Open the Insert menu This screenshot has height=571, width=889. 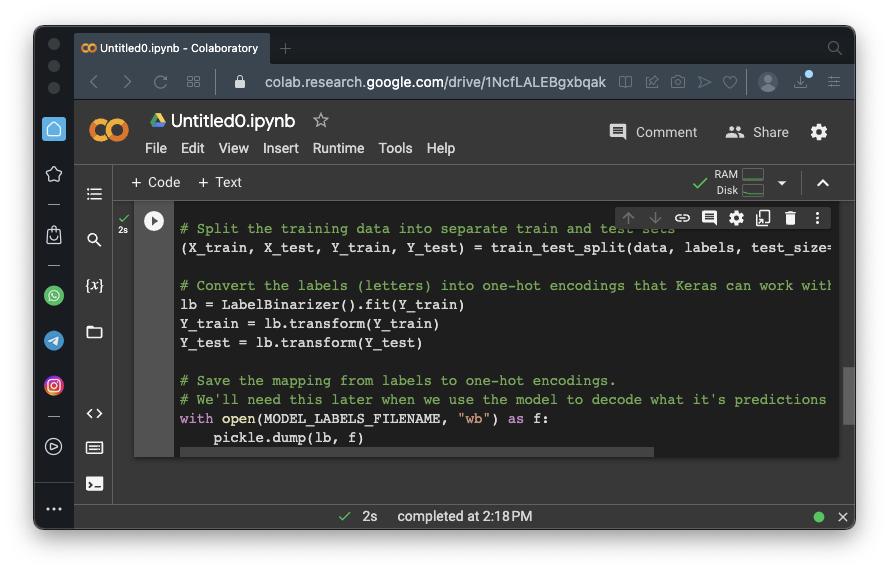280,148
